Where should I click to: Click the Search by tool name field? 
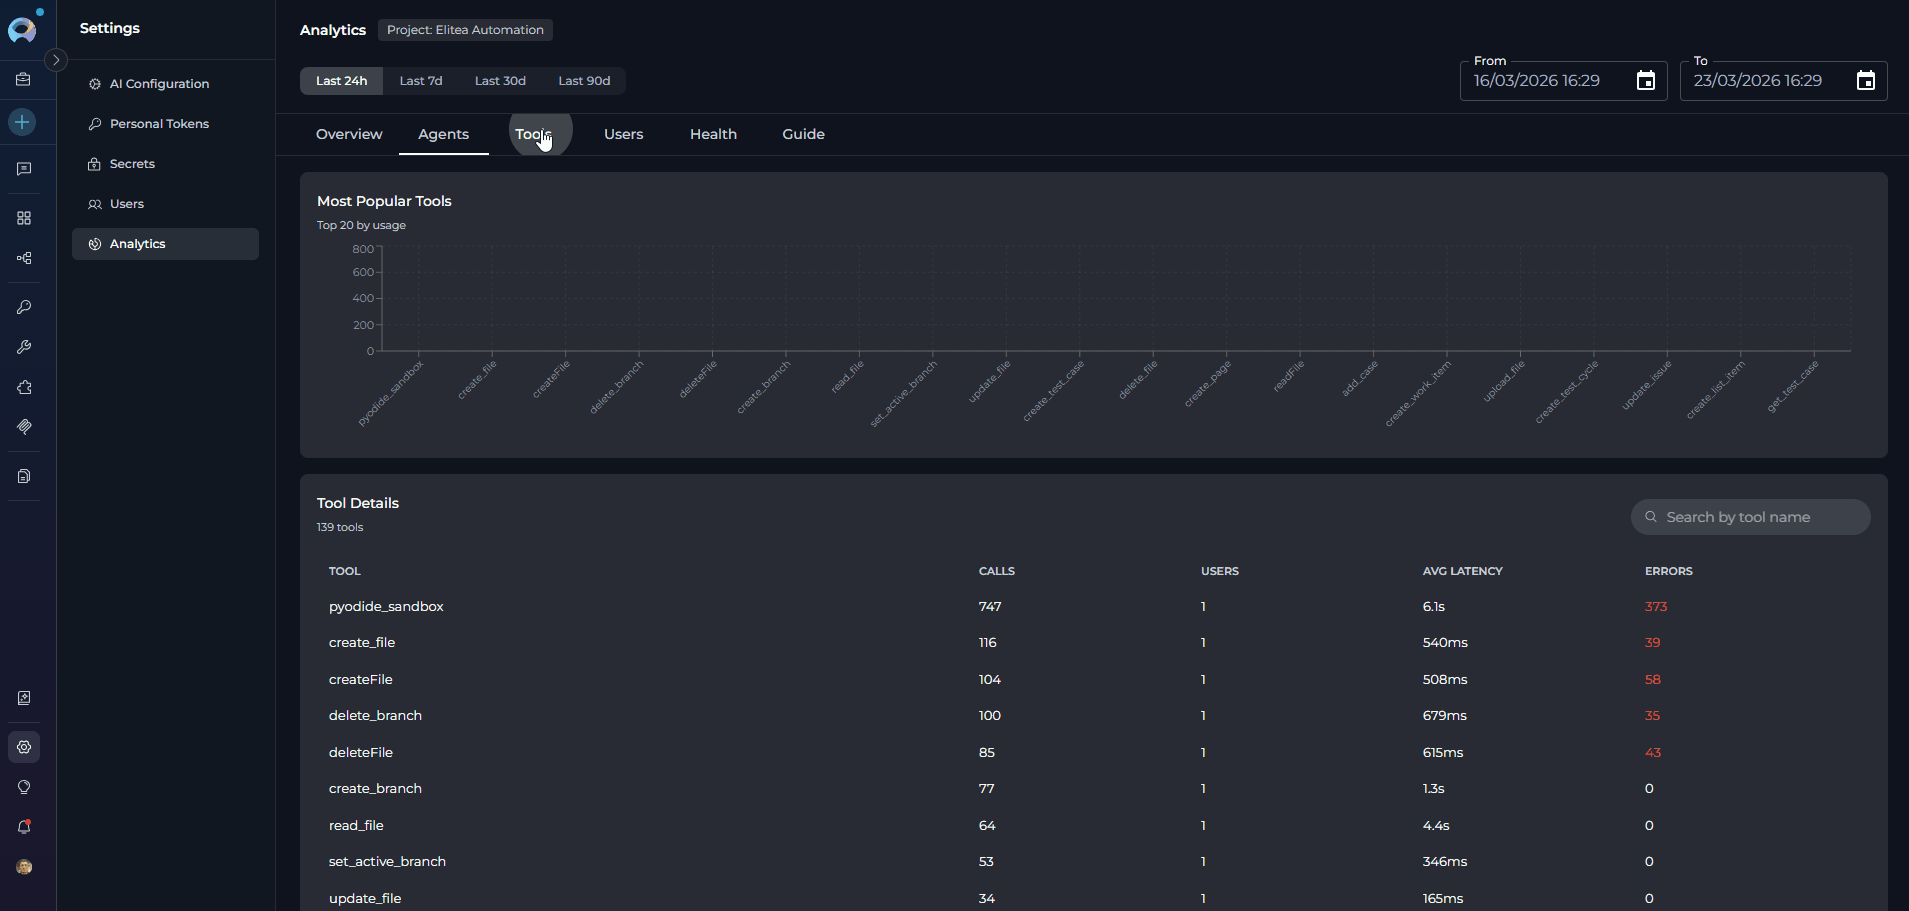click(x=1749, y=516)
